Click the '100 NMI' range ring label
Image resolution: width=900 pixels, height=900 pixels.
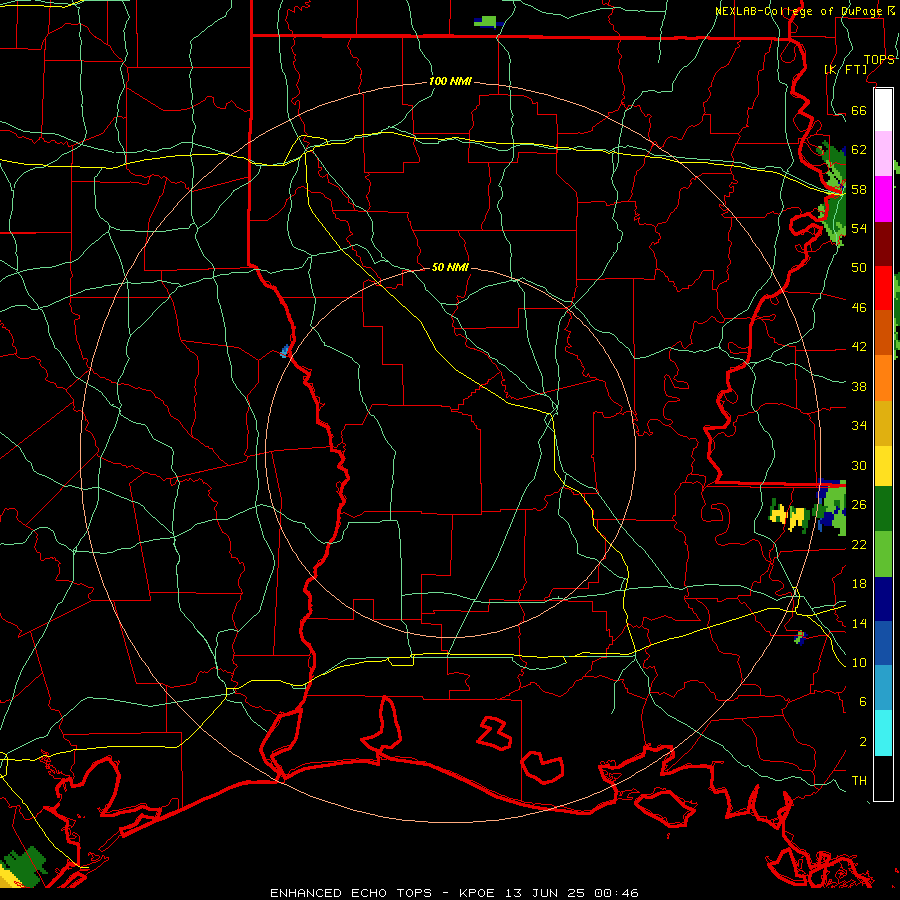(x=450, y=81)
